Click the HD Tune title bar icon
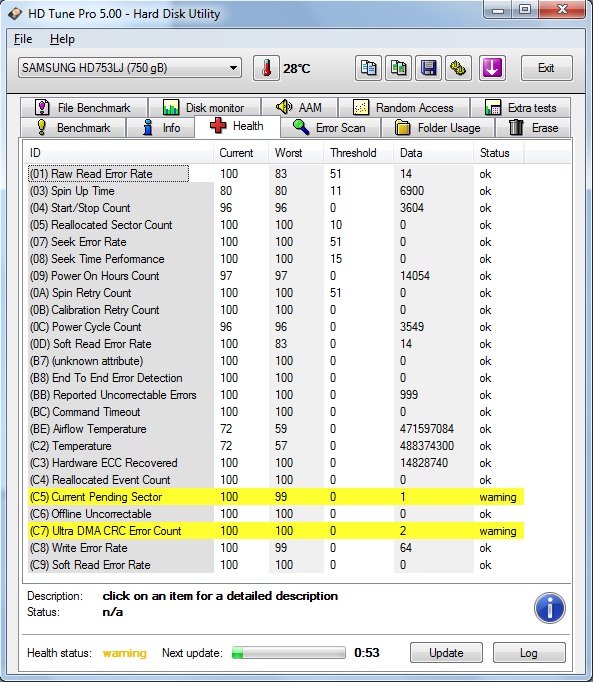This screenshot has height=682, width=593. point(15,14)
